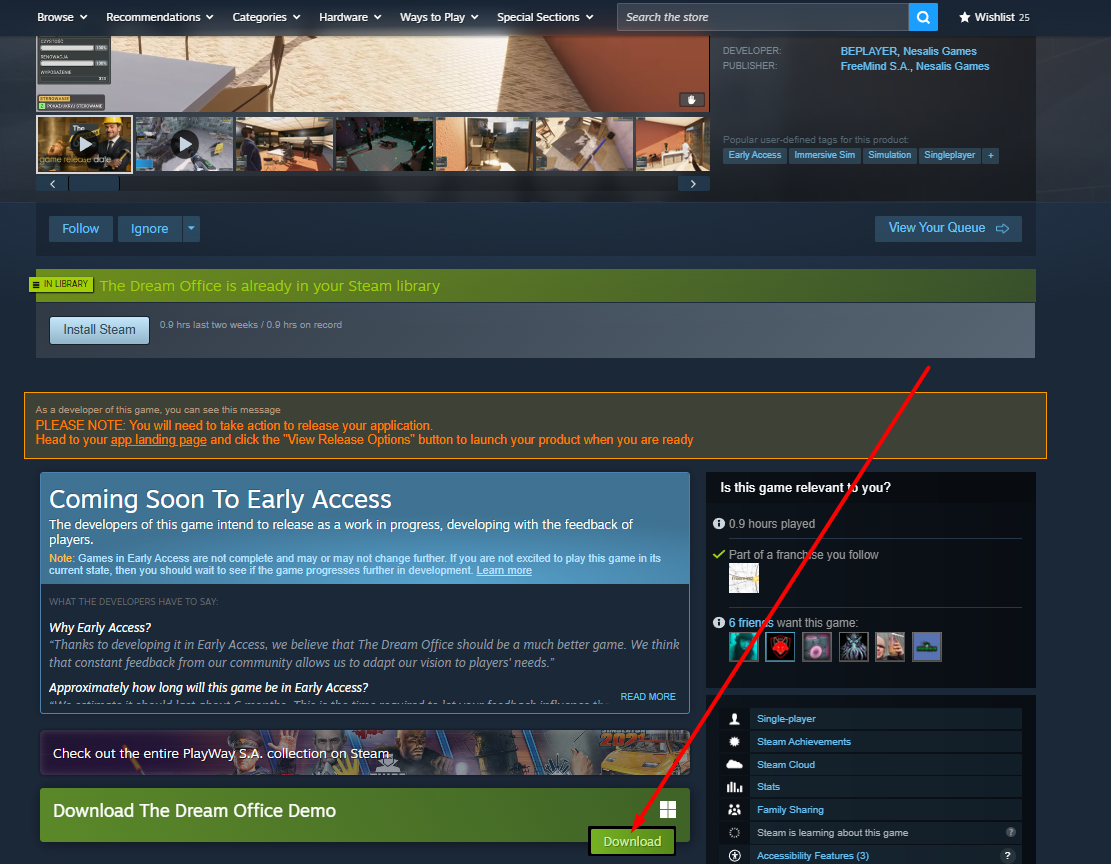Click the Family Sharing people icon
The width and height of the screenshot is (1111, 864).
[734, 809]
